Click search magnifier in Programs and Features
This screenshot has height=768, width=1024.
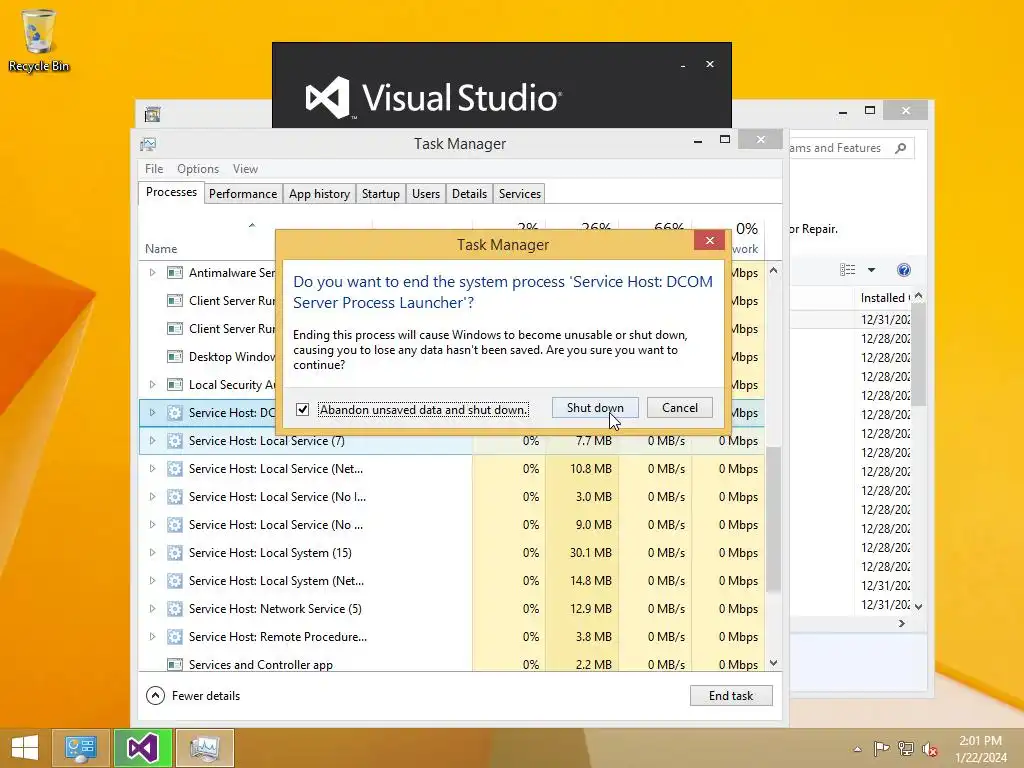pos(901,148)
